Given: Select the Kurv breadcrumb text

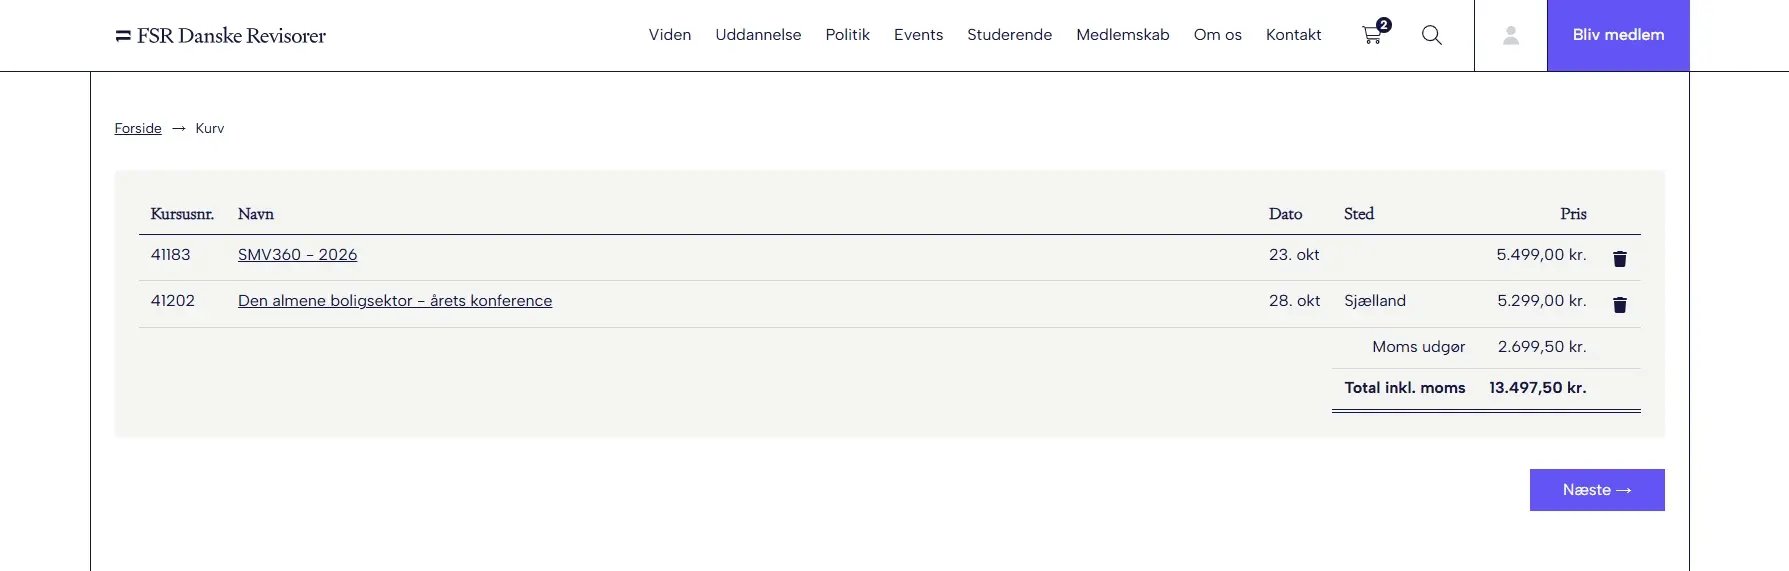Looking at the screenshot, I should (x=209, y=128).
